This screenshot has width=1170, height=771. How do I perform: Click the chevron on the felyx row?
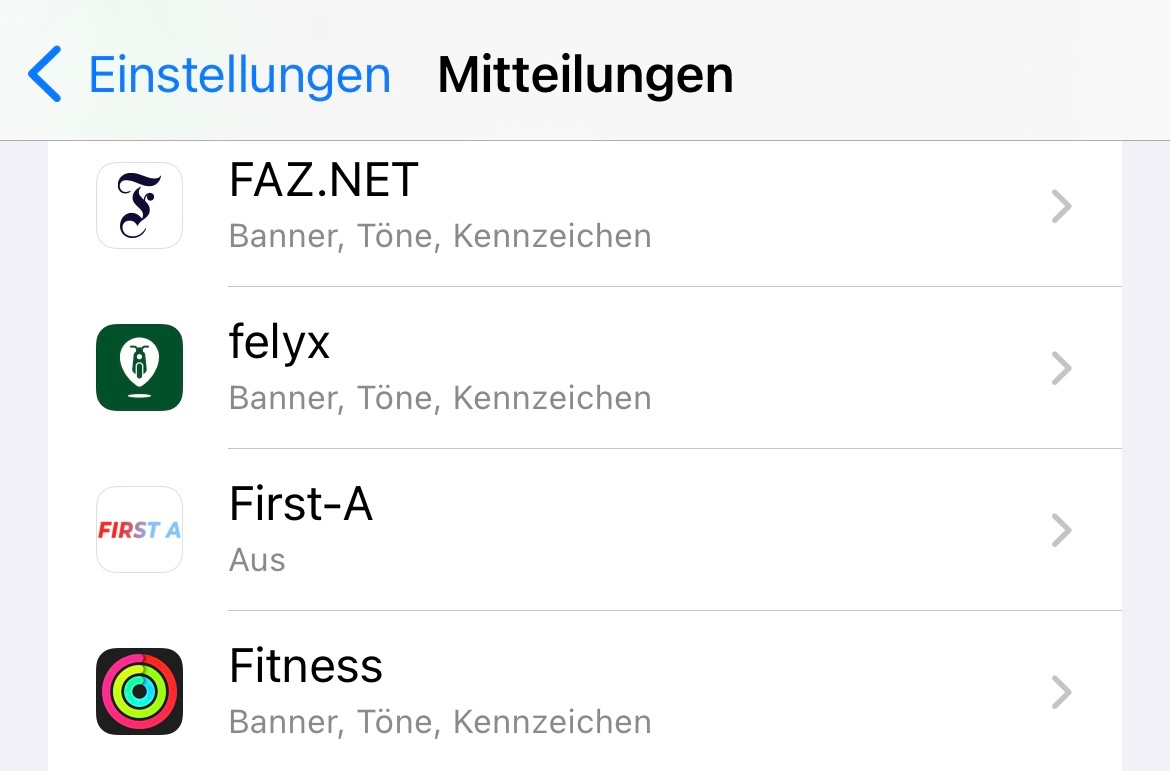(1061, 369)
